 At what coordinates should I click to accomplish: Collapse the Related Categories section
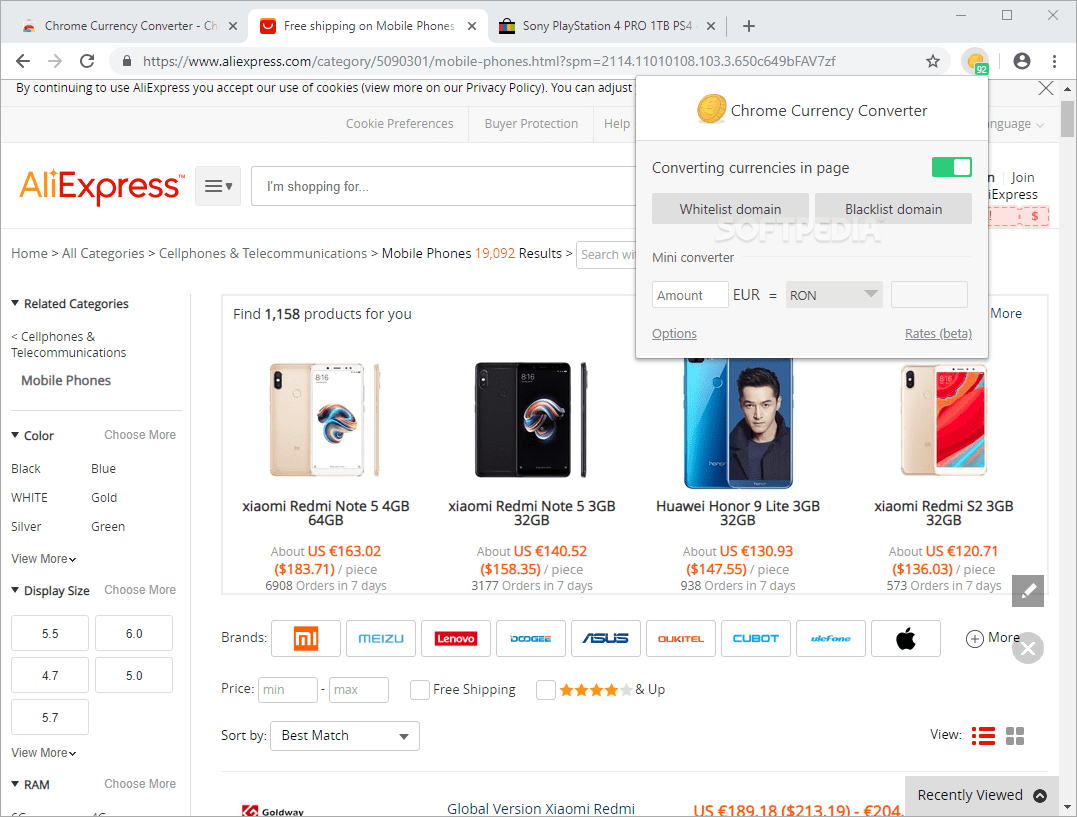coord(15,303)
